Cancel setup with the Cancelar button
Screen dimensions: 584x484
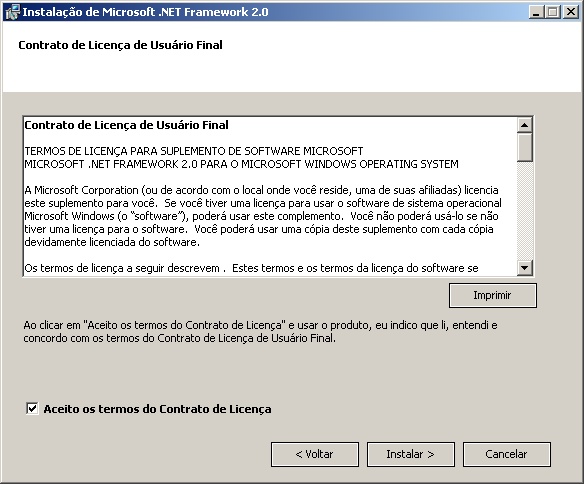tap(507, 454)
